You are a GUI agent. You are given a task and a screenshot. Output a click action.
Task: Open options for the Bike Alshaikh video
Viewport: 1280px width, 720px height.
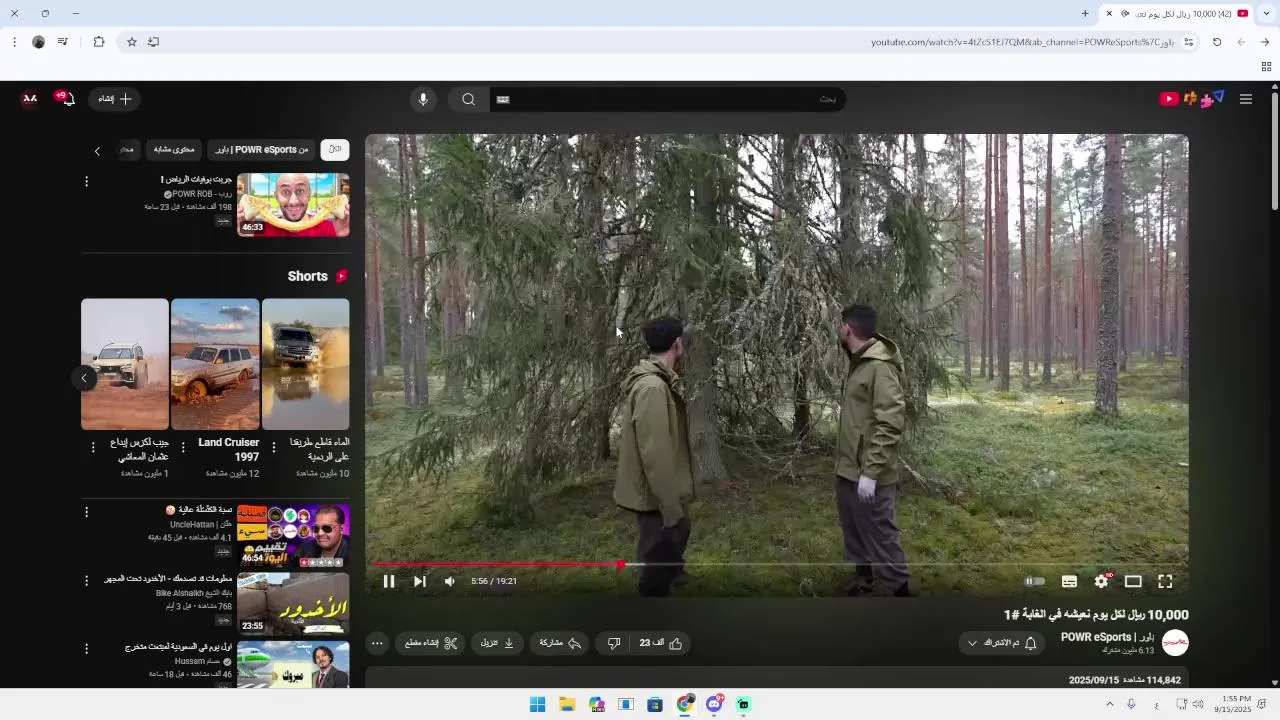pyautogui.click(x=86, y=580)
